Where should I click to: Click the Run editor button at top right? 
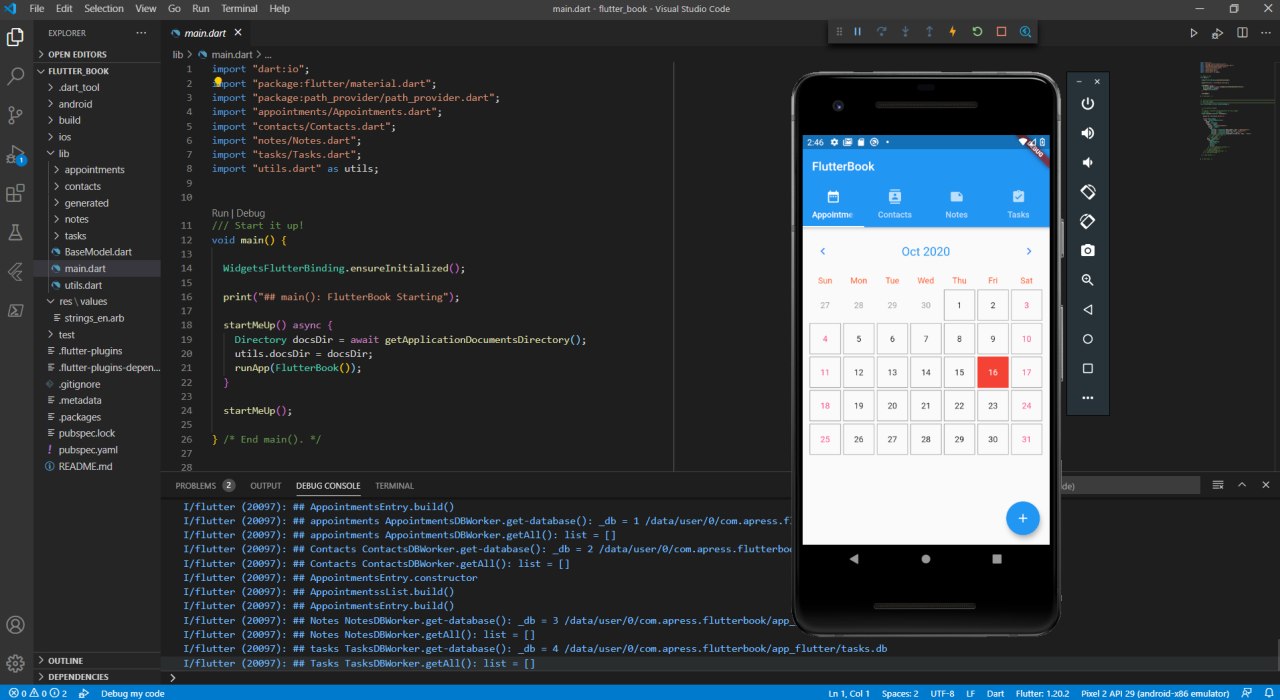coord(1193,33)
